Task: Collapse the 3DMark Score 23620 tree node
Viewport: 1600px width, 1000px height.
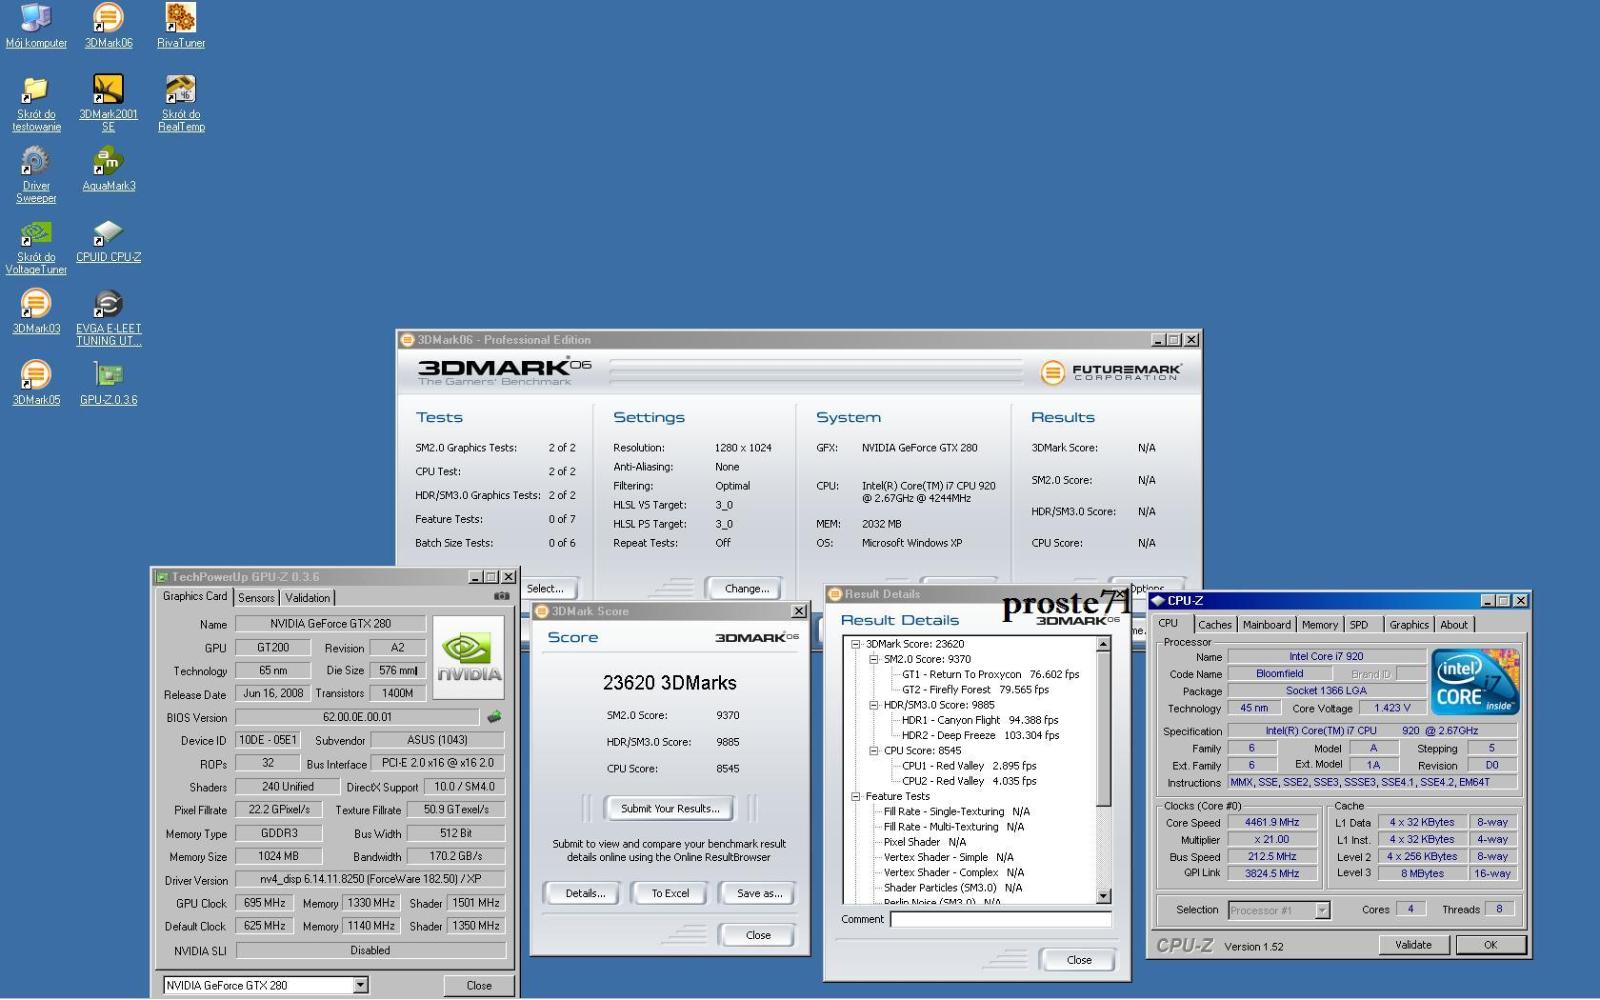Action: (x=856, y=644)
